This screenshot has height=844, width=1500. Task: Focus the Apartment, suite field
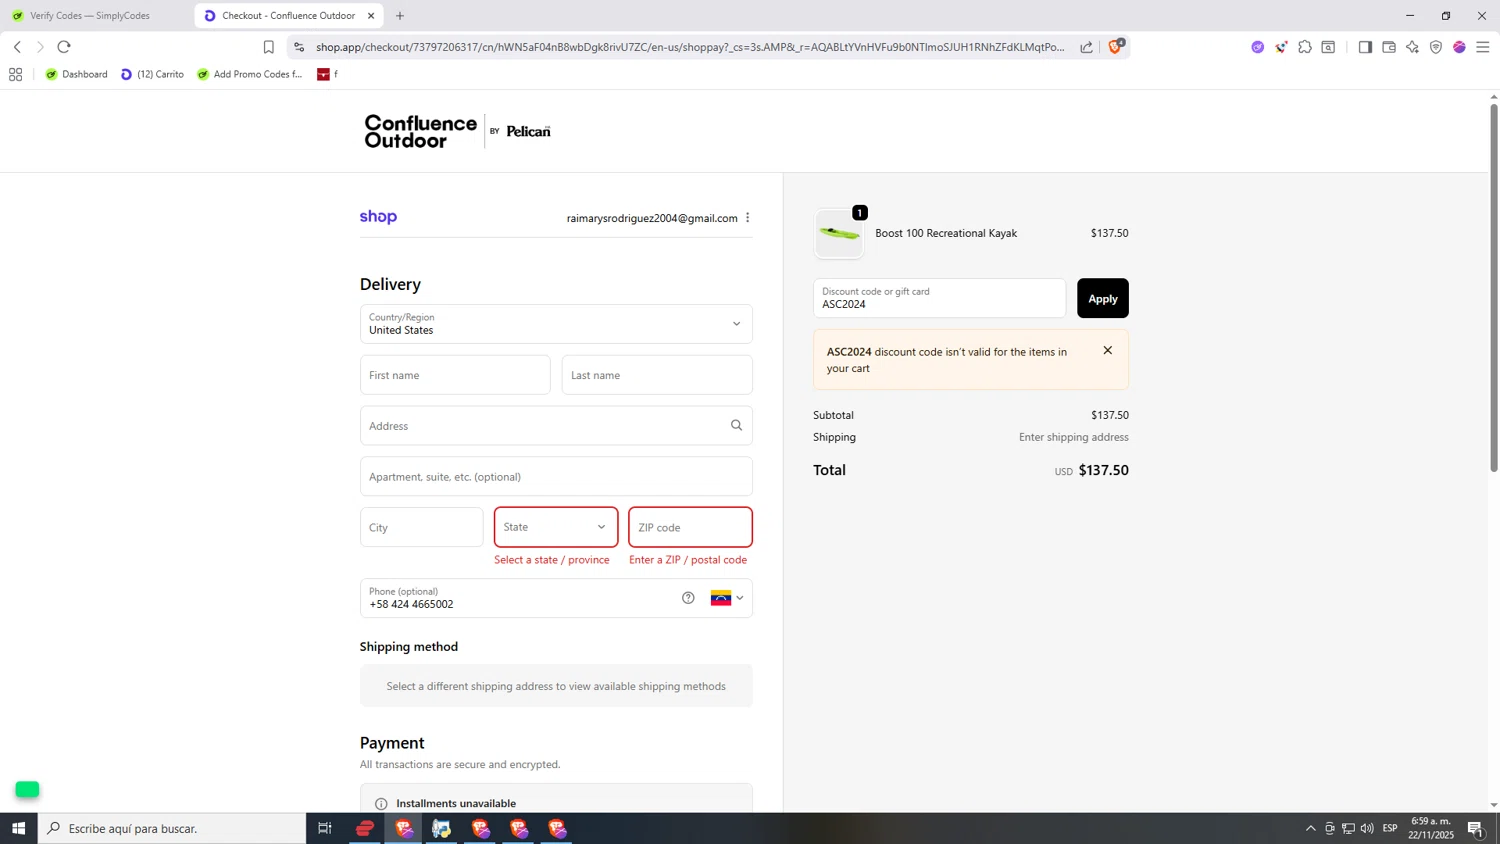556,476
